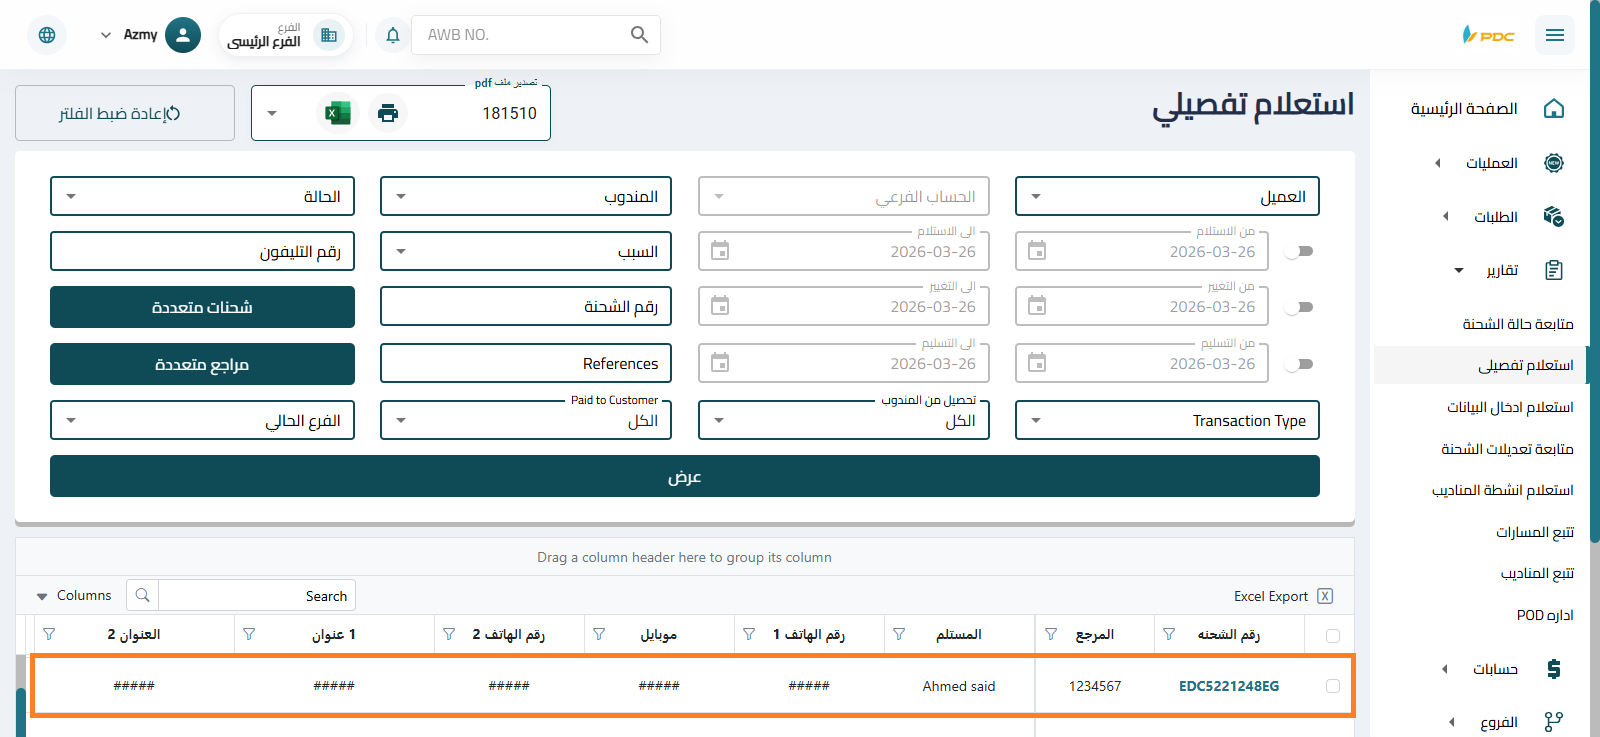Viewport: 1600px width, 737px height.
Task: Open the المندوب dropdown
Action: 526,196
